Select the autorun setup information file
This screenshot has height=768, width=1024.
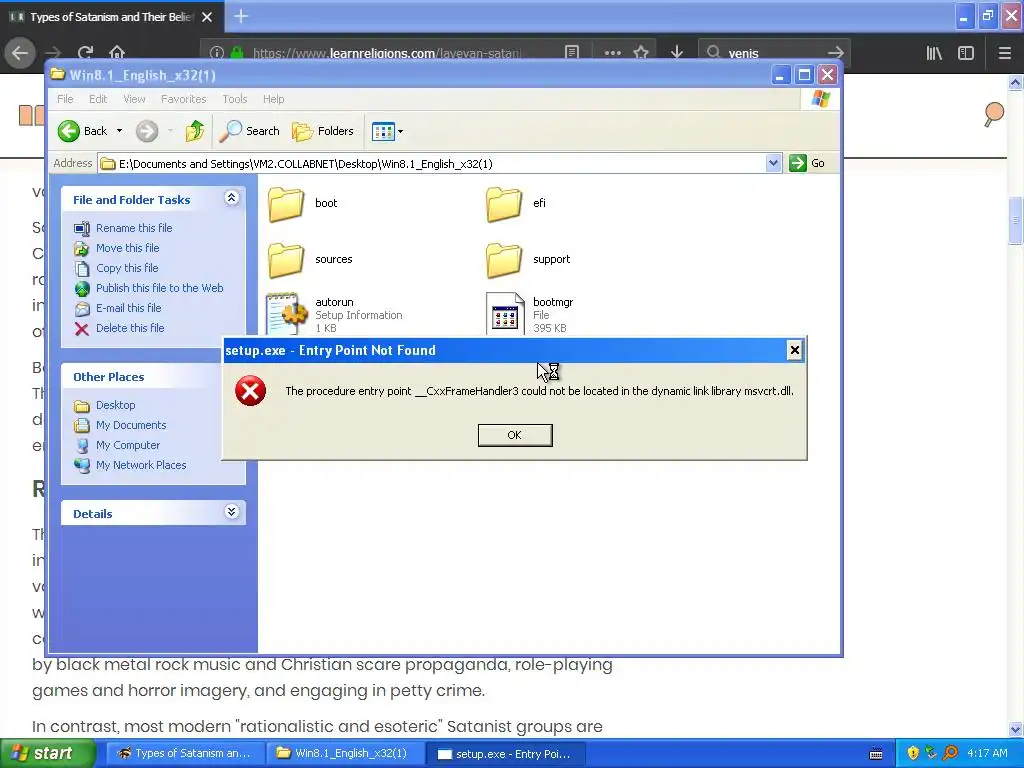coord(286,314)
